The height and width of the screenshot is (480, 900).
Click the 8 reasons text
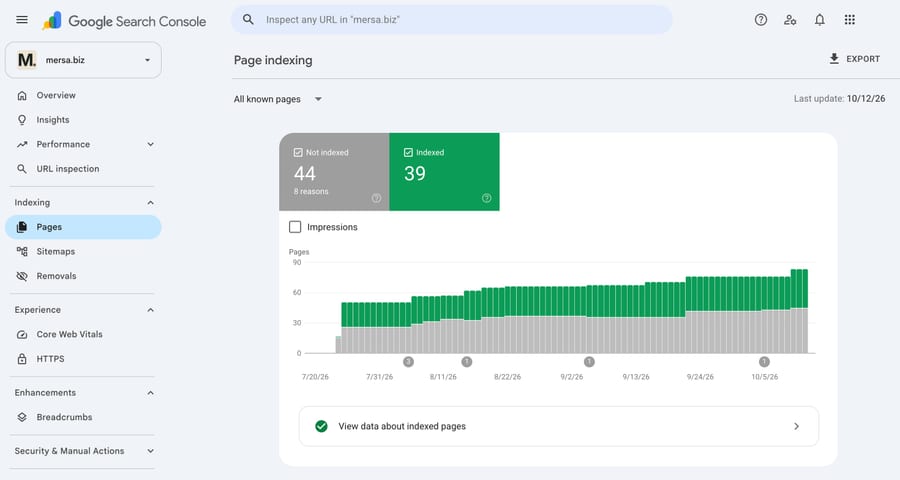pyautogui.click(x=311, y=191)
